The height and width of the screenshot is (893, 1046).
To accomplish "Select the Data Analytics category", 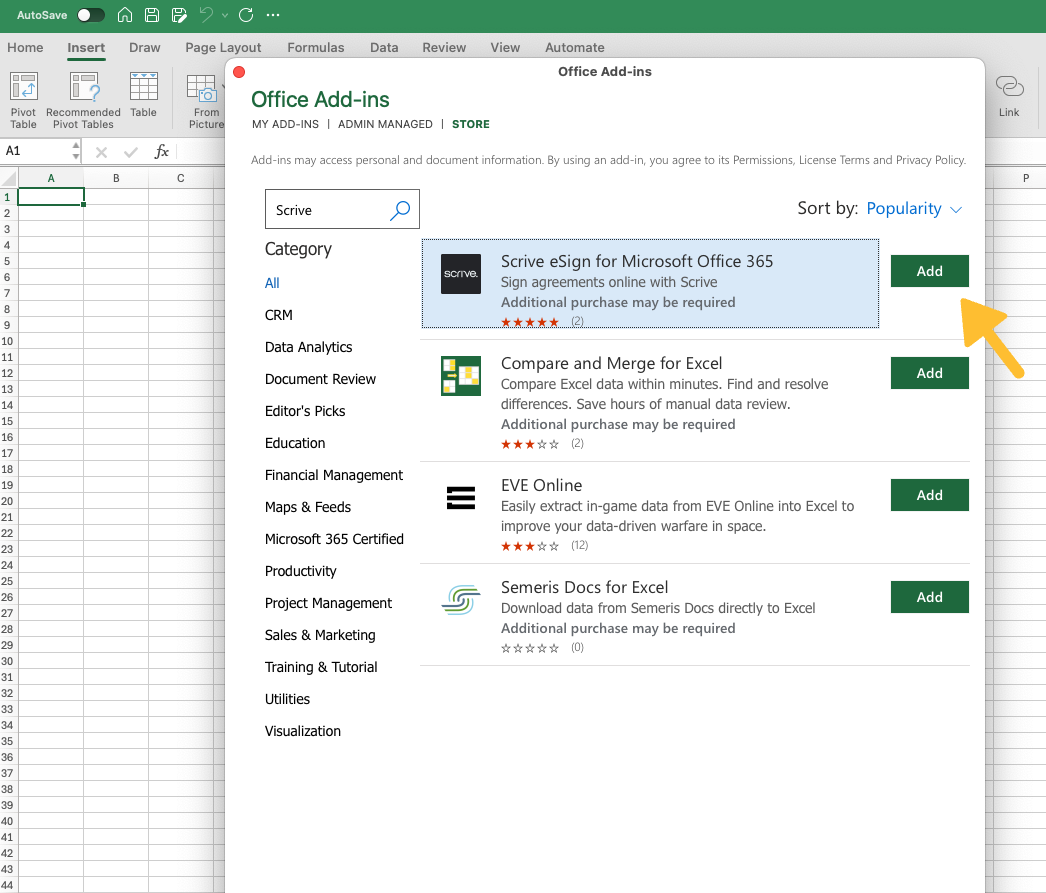I will click(308, 347).
